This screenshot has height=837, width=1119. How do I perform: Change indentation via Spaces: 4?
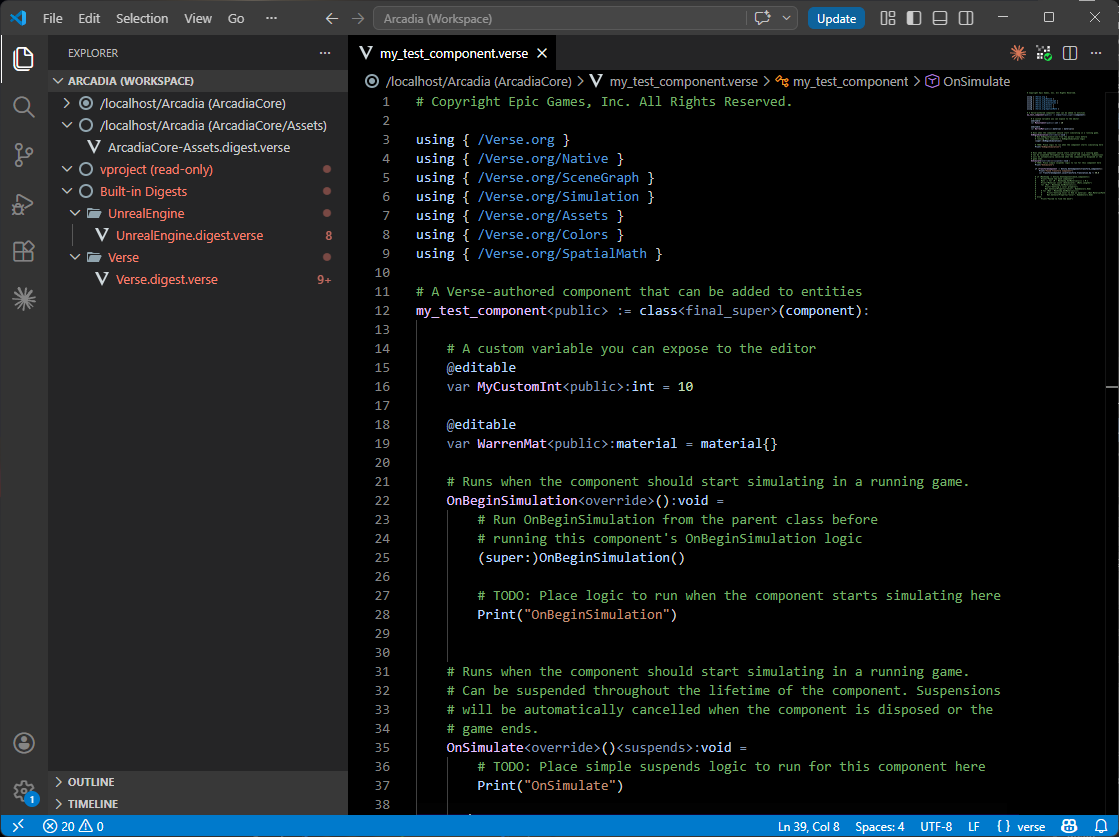click(880, 826)
